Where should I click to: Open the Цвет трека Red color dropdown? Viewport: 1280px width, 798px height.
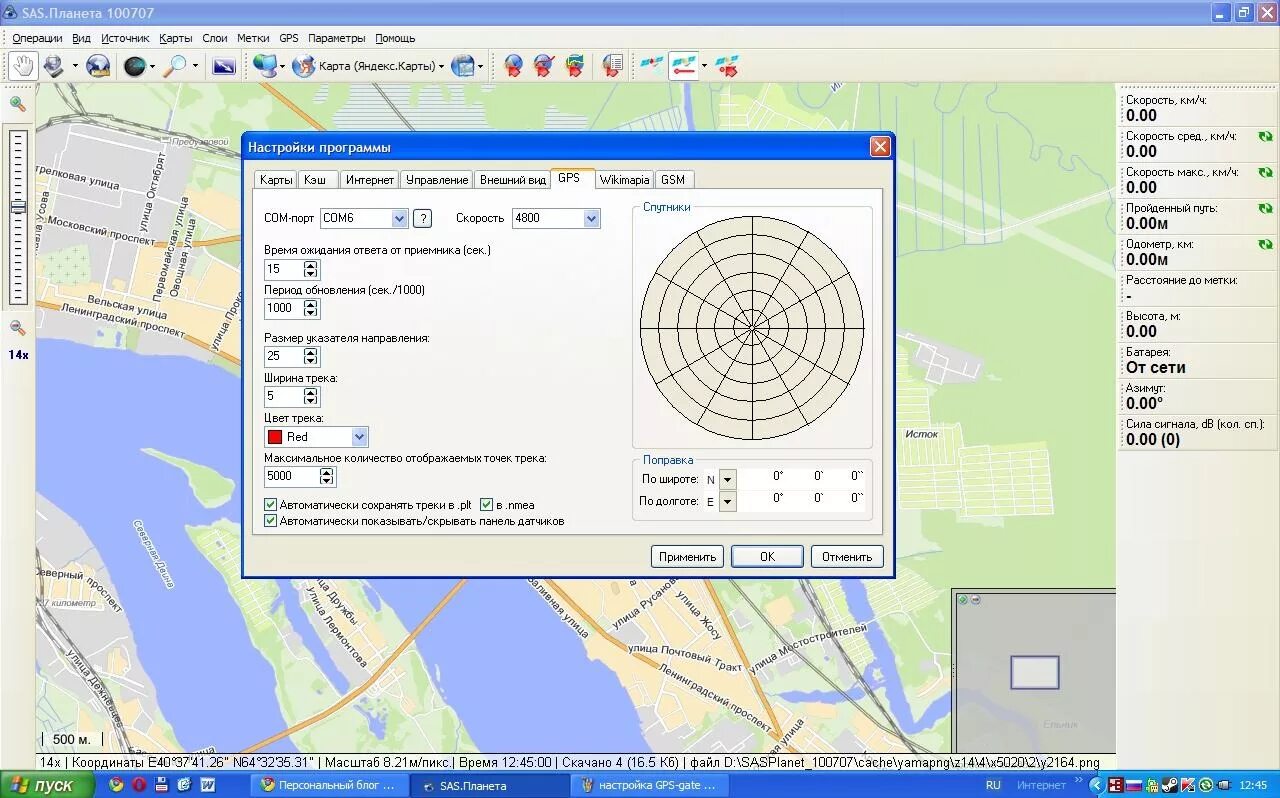(x=359, y=437)
